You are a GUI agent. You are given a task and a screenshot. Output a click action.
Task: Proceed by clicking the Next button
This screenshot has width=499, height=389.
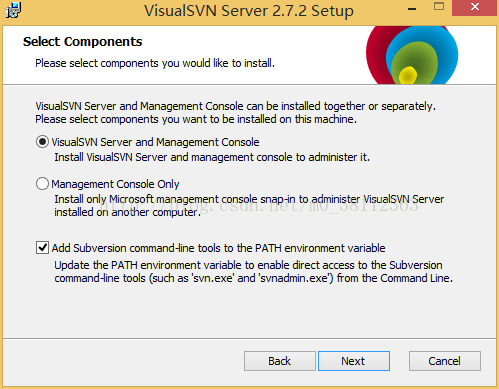tap(354, 361)
